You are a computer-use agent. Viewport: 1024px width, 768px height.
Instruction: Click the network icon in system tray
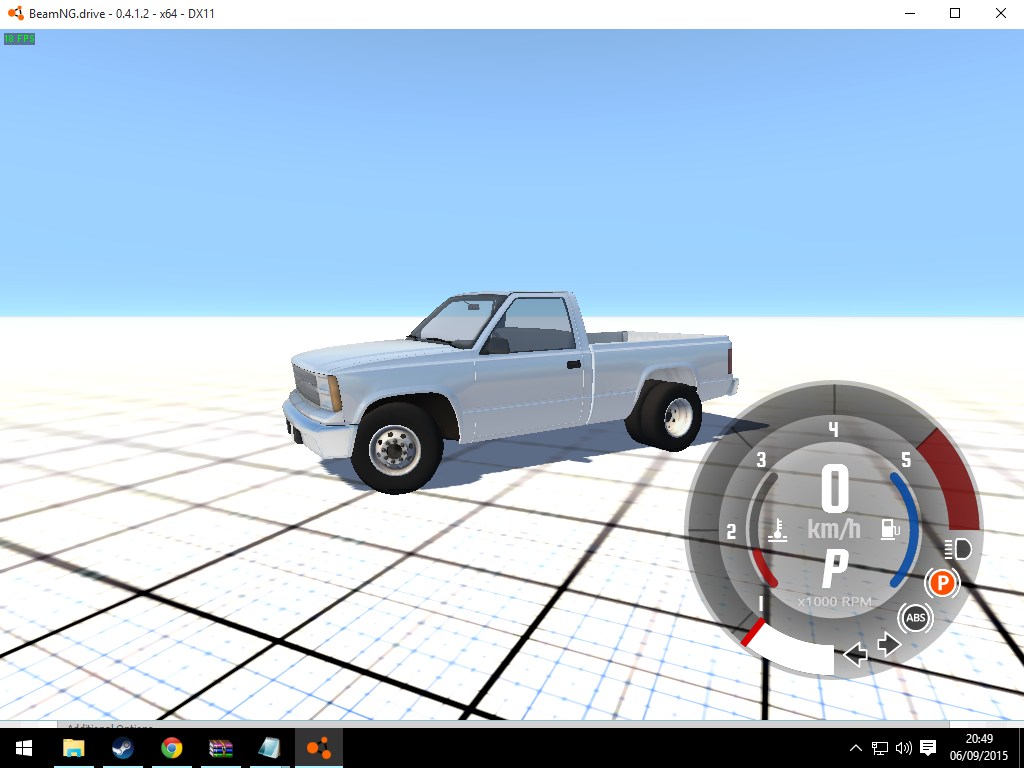880,748
